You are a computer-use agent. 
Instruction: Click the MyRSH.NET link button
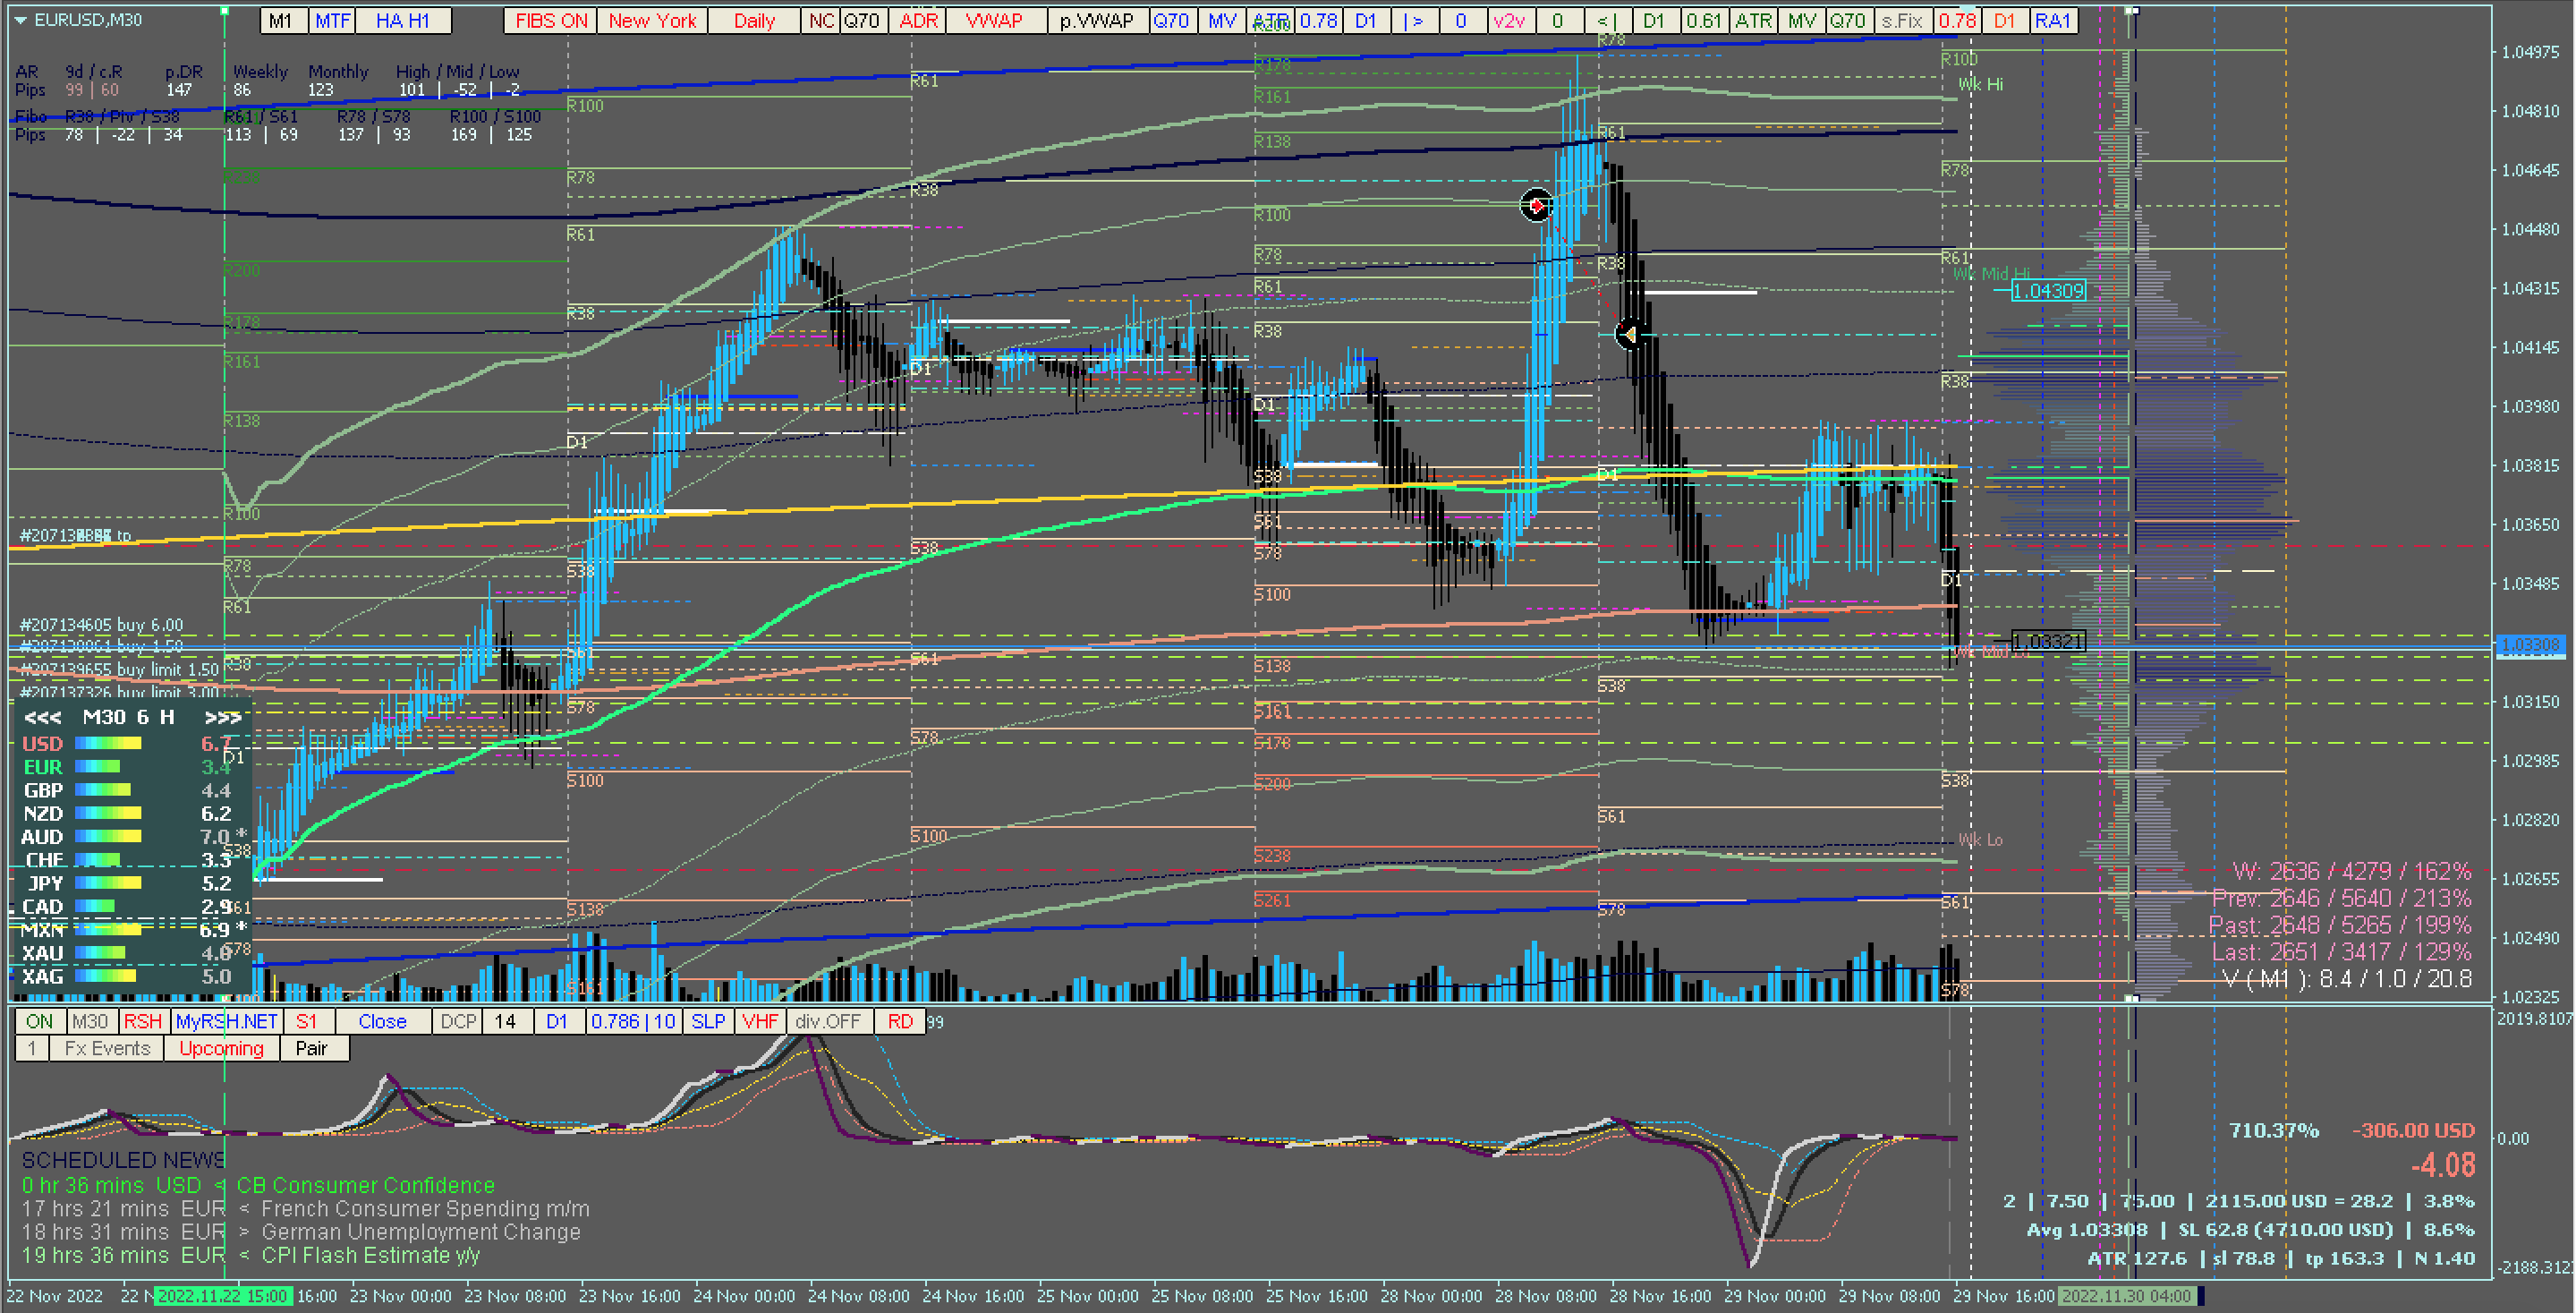pos(226,1021)
